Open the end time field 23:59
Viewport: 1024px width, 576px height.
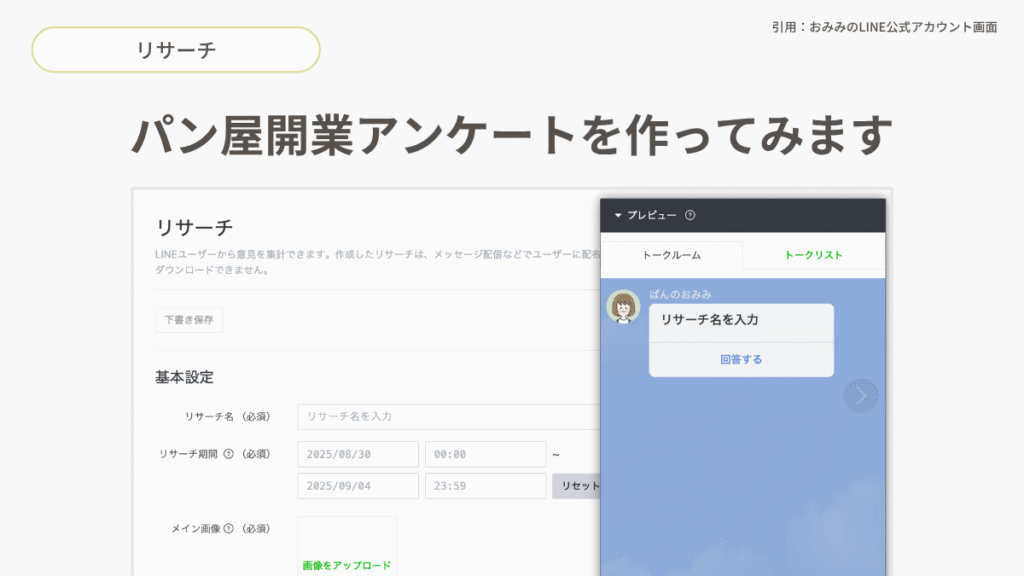coord(485,486)
